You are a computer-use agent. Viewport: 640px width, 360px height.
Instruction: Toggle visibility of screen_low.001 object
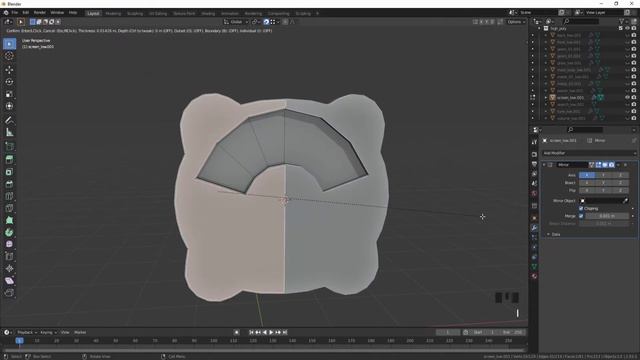click(627, 98)
